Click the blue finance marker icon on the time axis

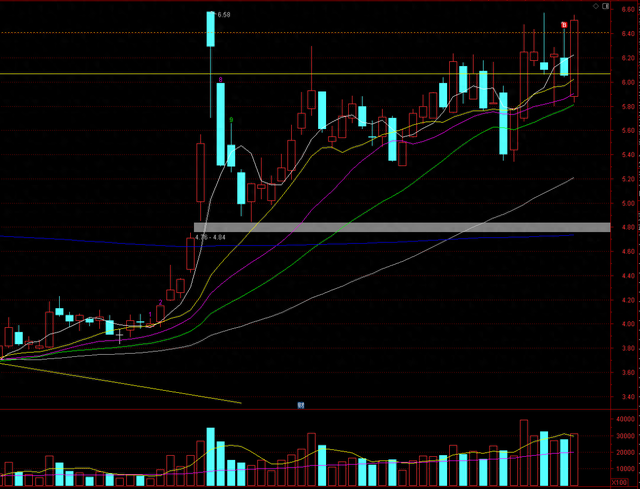point(301,405)
